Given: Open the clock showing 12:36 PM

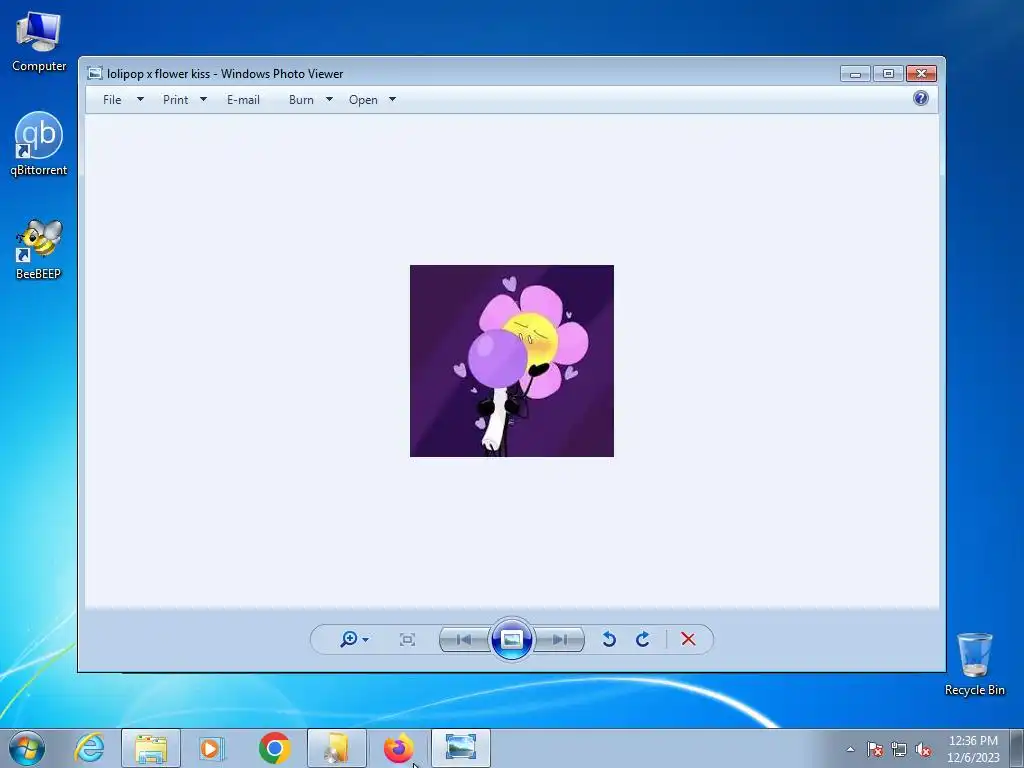Looking at the screenshot, I should tap(973, 749).
